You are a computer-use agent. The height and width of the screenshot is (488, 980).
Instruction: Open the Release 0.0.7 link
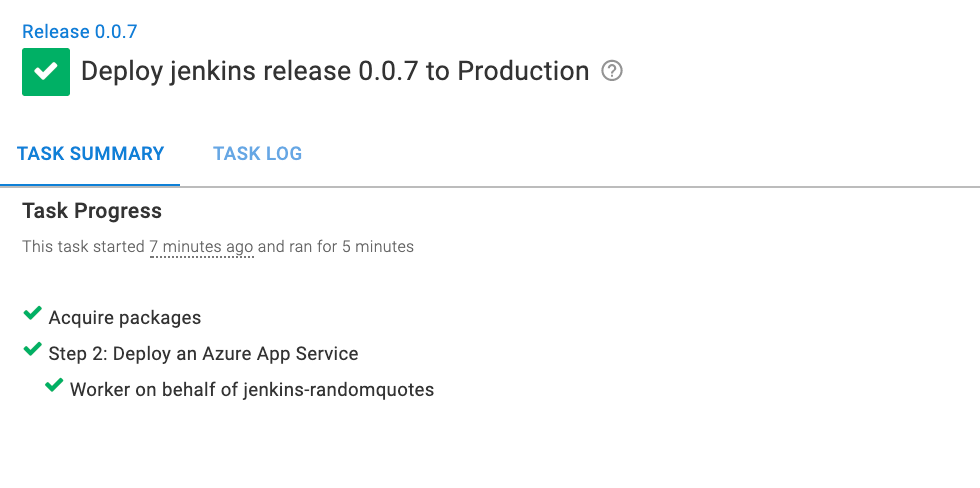(x=79, y=31)
